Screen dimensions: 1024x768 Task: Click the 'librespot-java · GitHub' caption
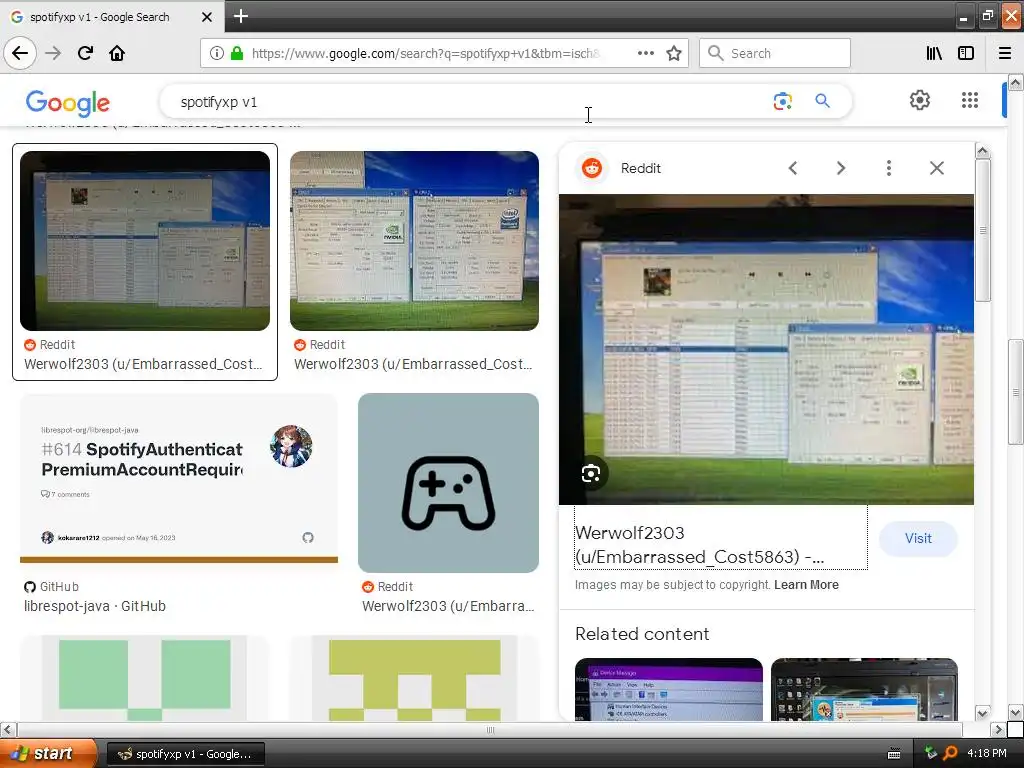tap(95, 607)
